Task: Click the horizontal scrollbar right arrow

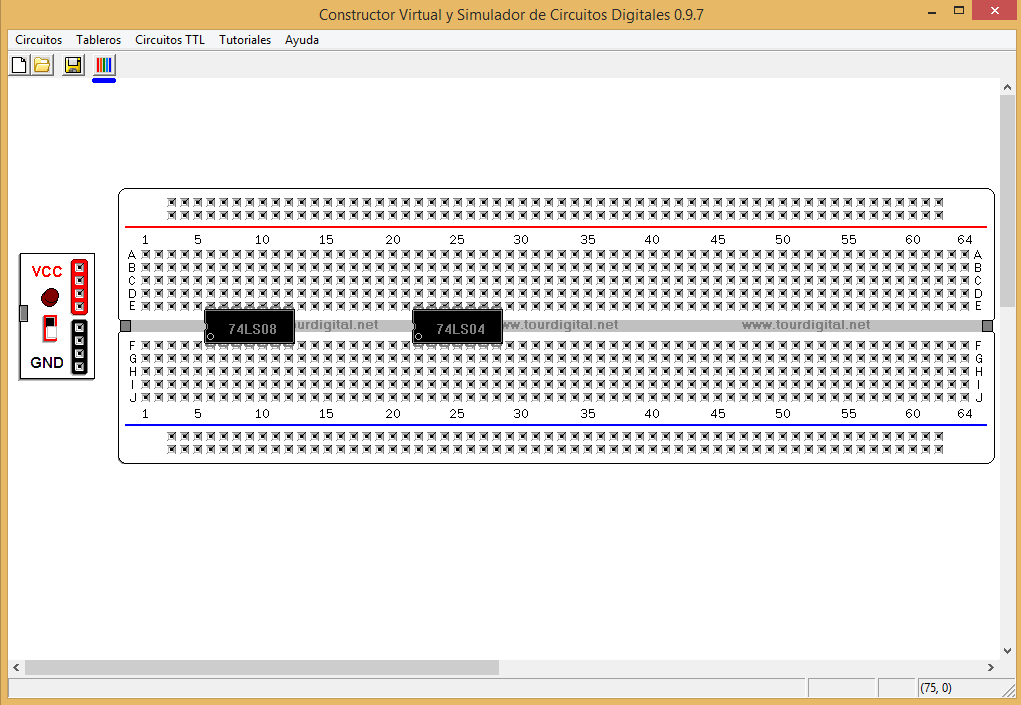Action: (x=991, y=667)
